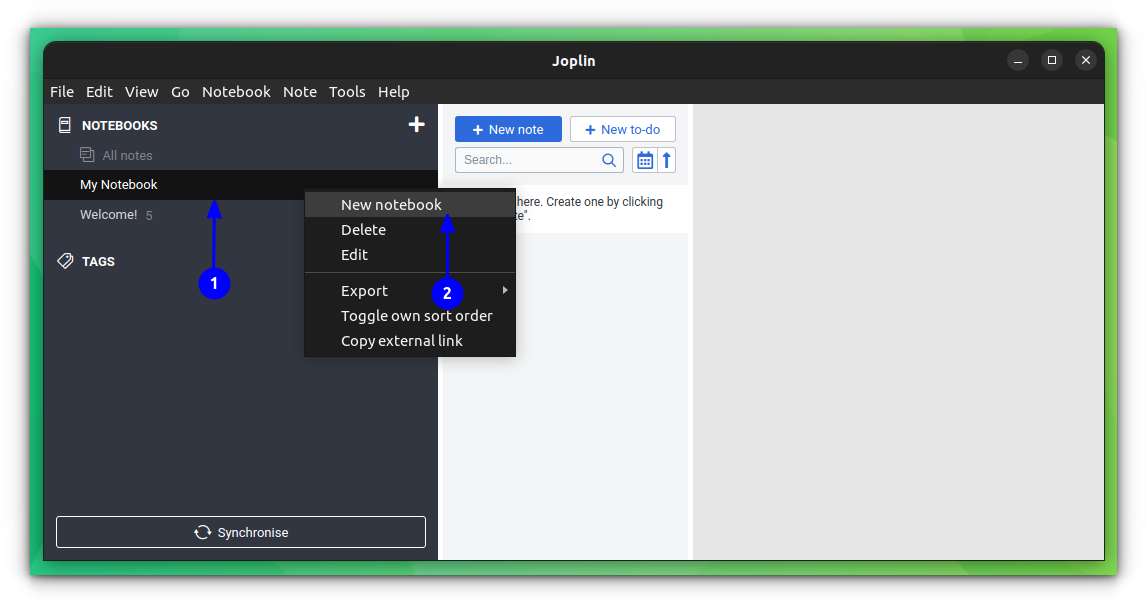
Task: Click the magnifier icon in the search bar
Action: click(x=609, y=159)
